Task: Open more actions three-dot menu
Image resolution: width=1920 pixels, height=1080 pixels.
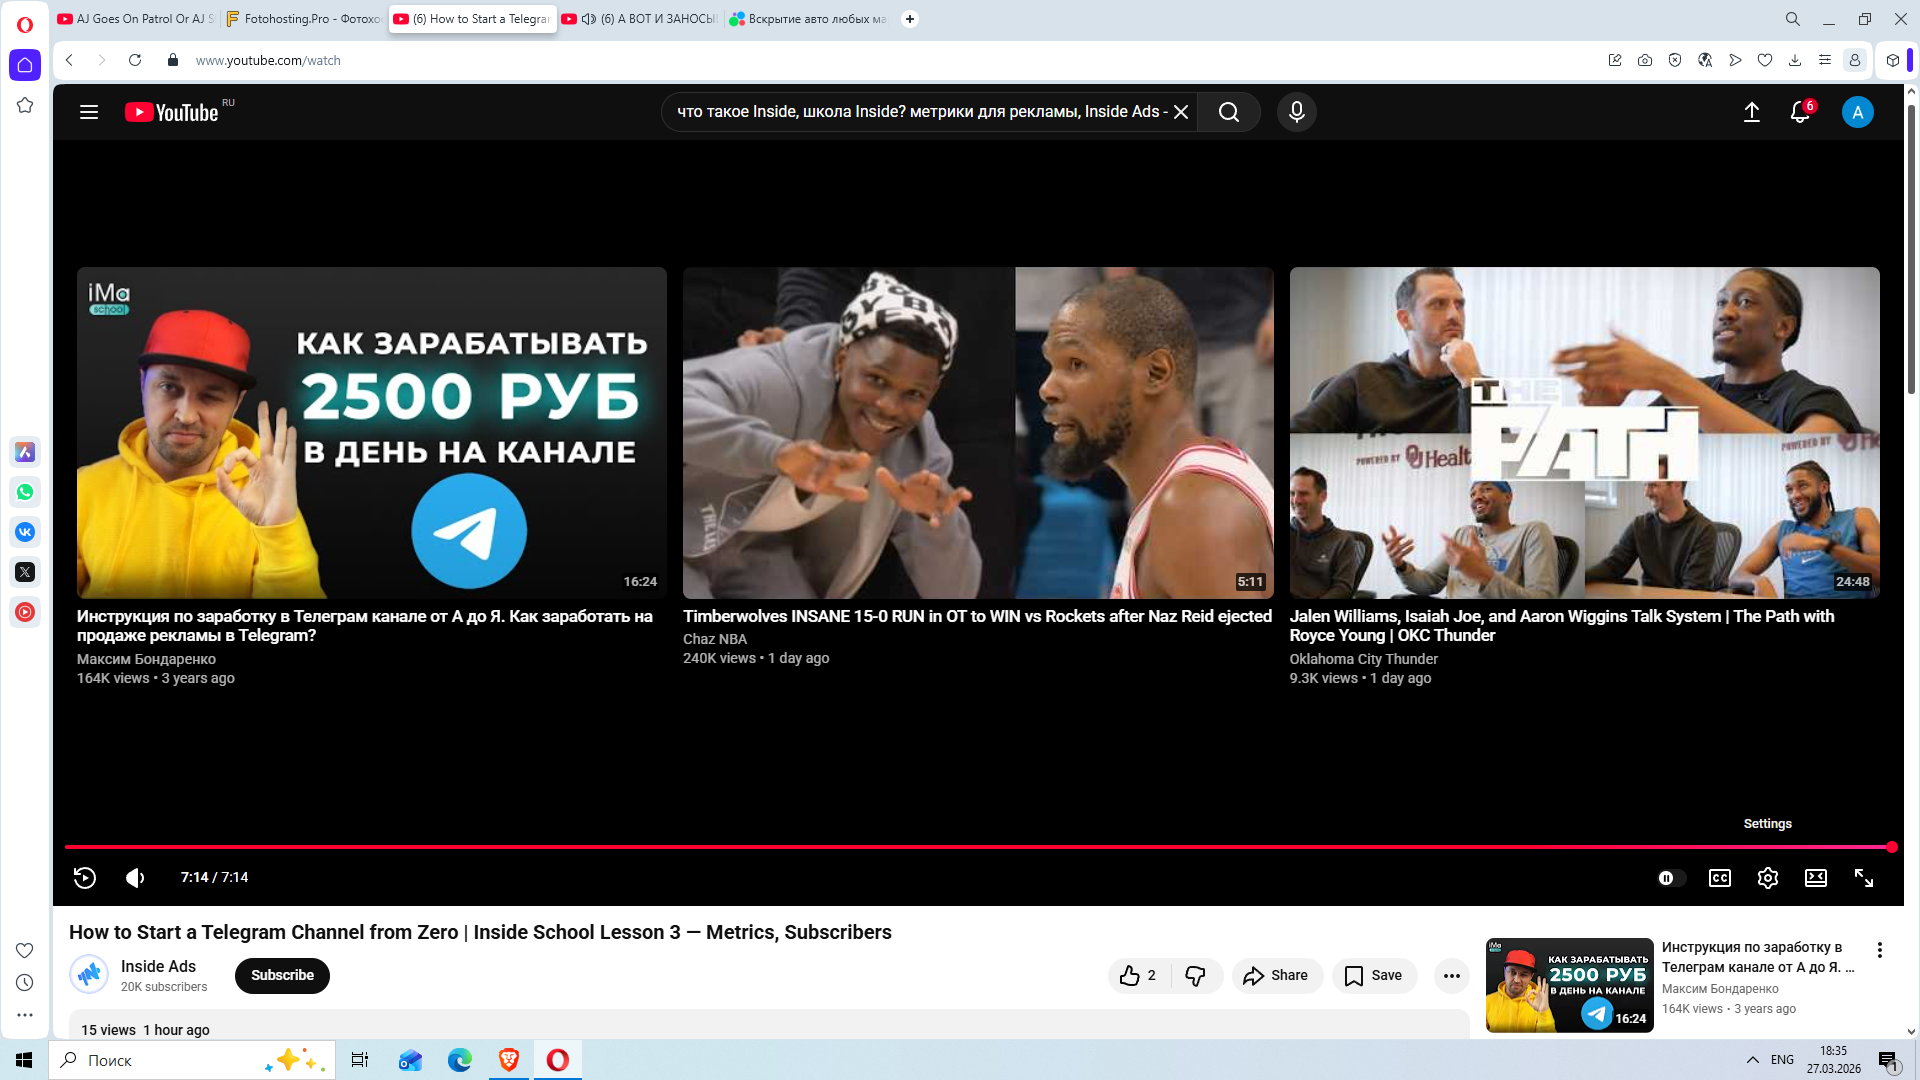Action: [x=1451, y=976]
